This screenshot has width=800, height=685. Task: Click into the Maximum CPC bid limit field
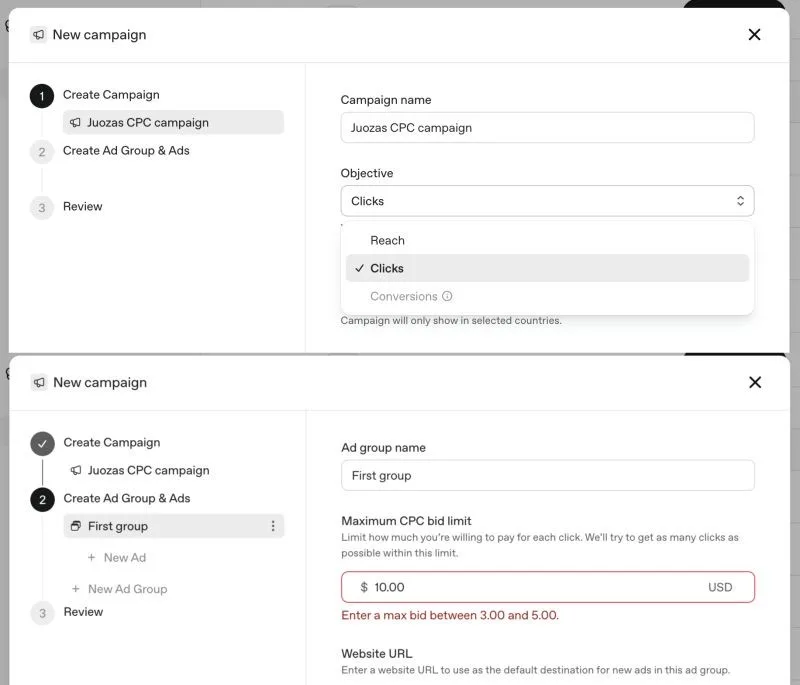pyautogui.click(x=548, y=587)
